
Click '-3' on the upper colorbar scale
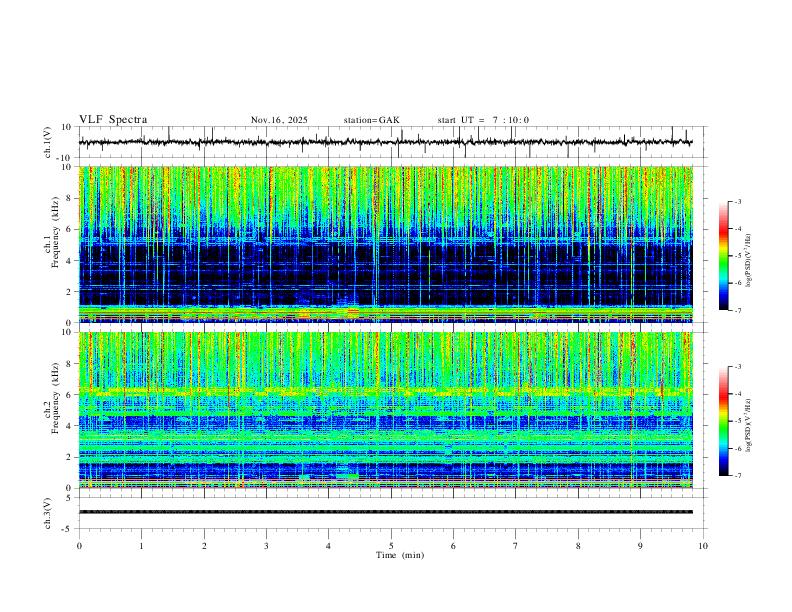point(737,201)
